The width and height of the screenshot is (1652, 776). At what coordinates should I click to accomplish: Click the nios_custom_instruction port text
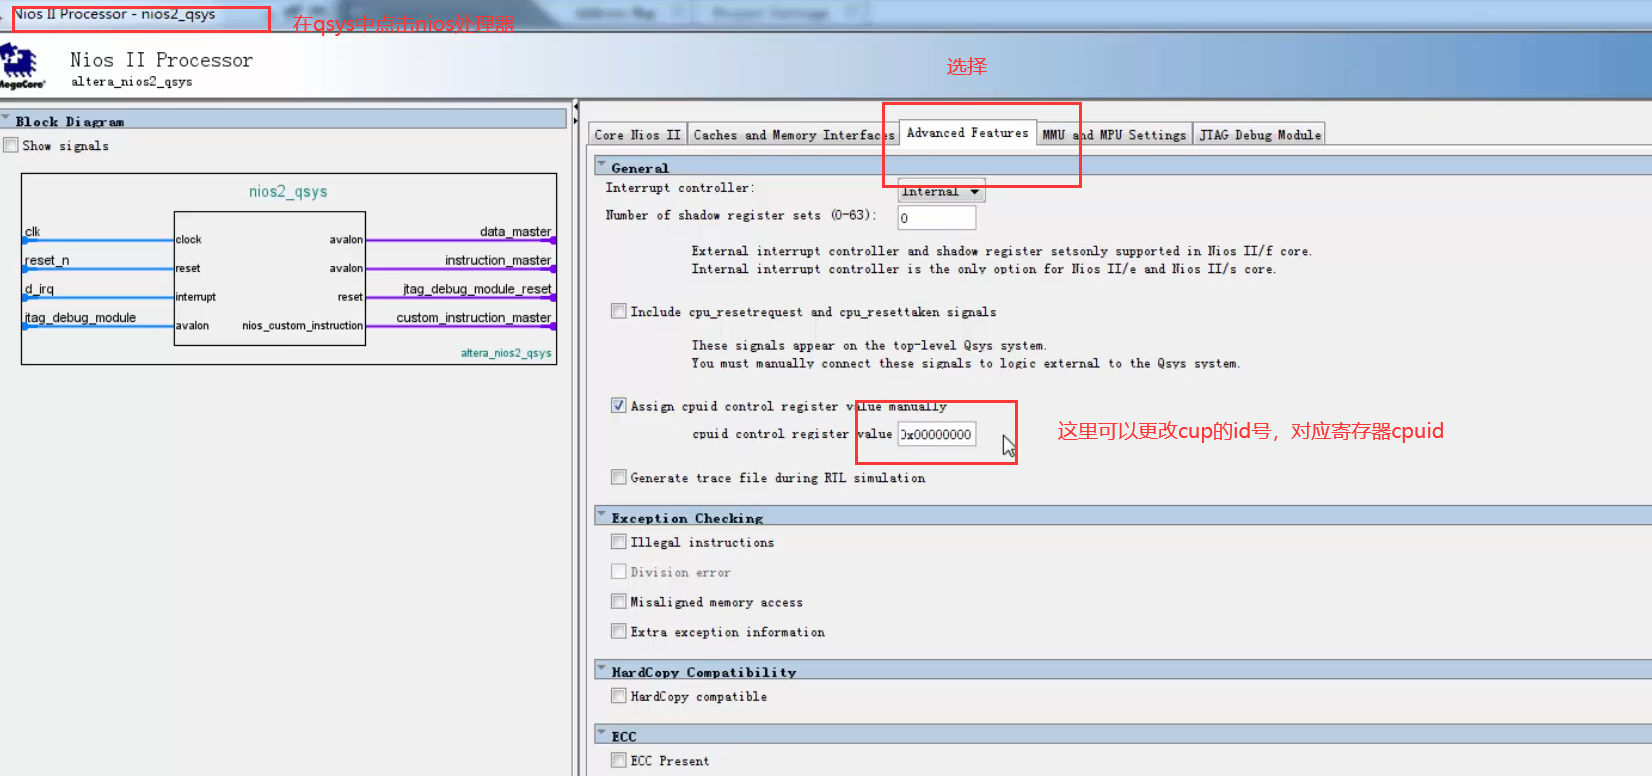pyautogui.click(x=302, y=326)
